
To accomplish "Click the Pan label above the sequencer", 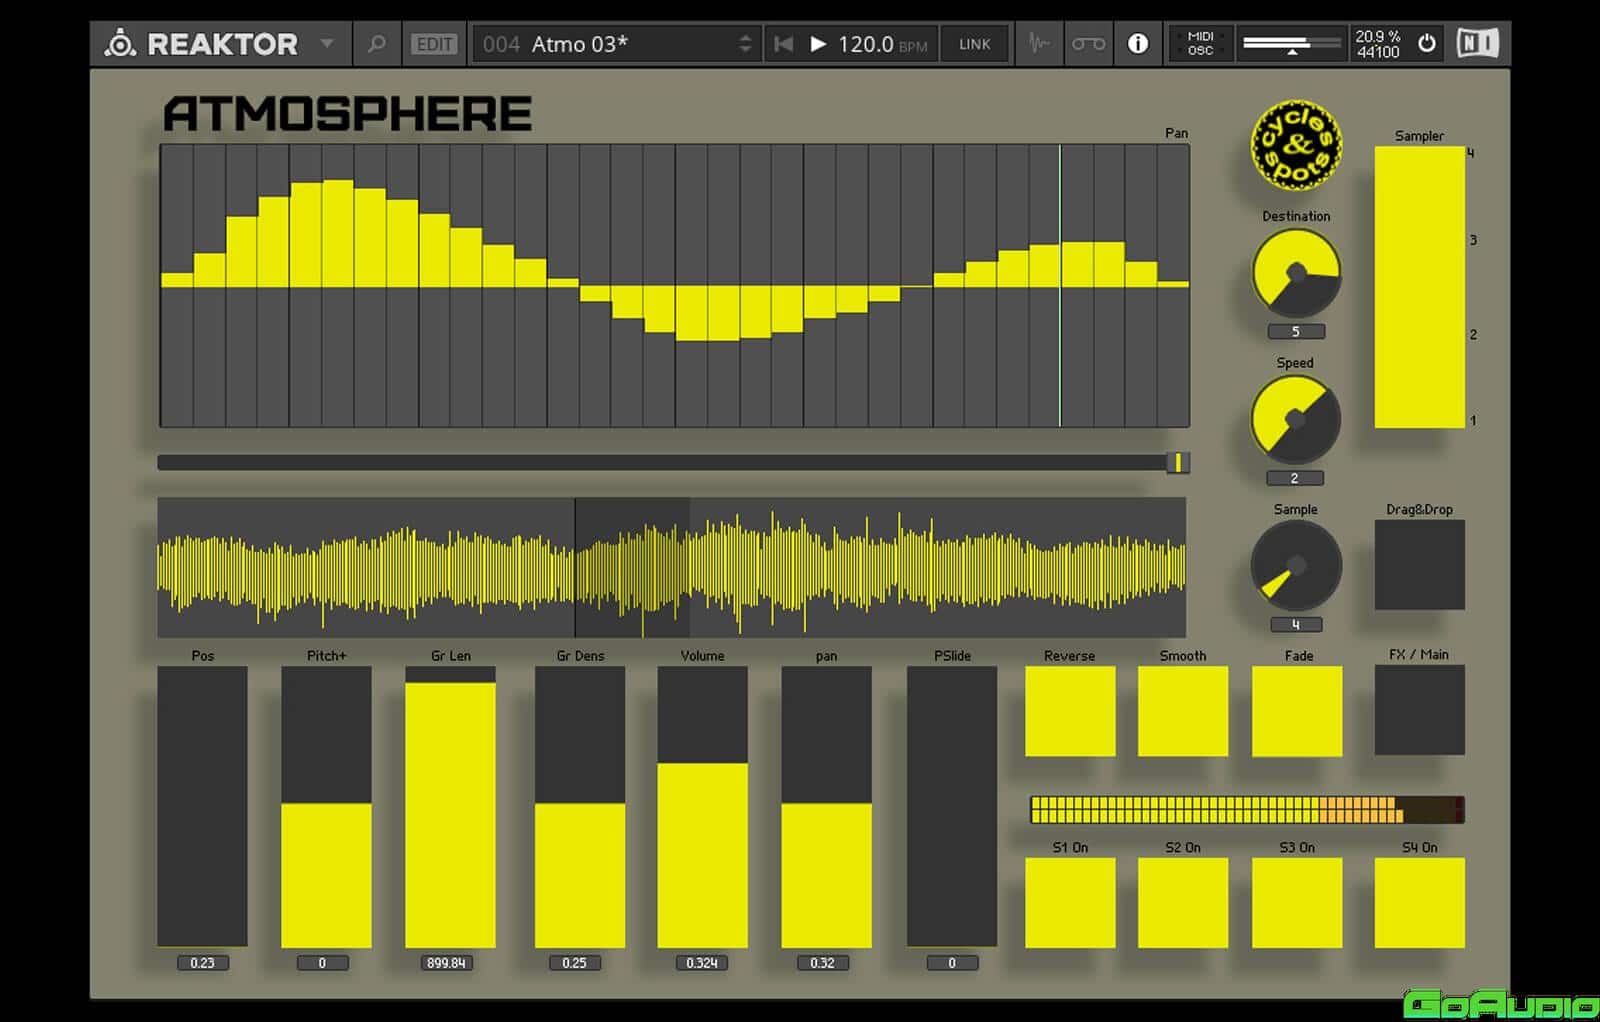I will pyautogui.click(x=1176, y=133).
